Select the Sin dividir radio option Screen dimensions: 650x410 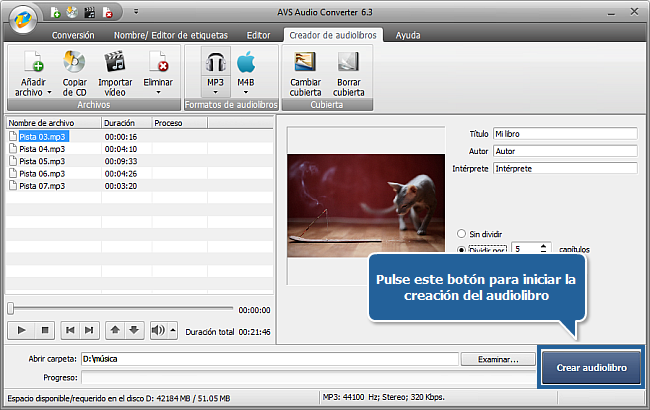(462, 232)
